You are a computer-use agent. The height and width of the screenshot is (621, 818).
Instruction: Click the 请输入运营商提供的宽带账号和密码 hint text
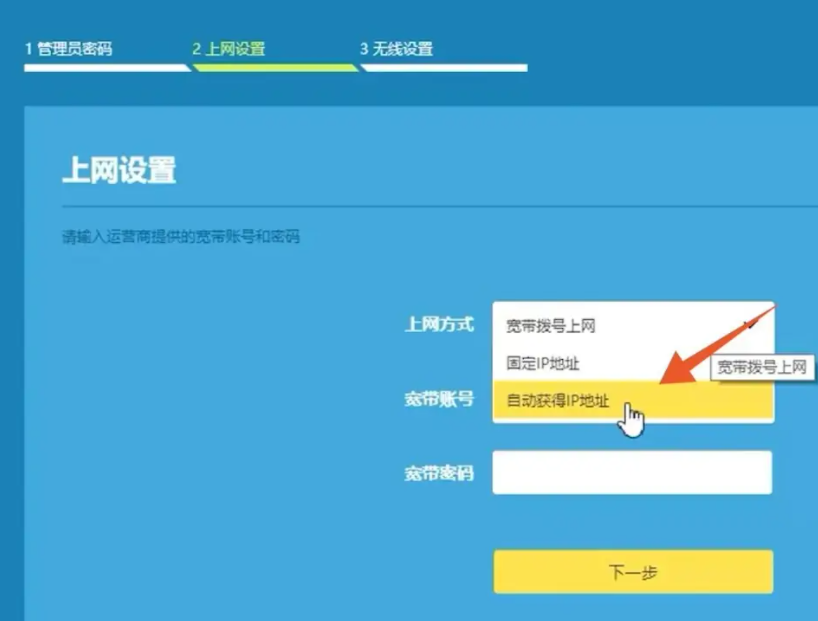180,238
